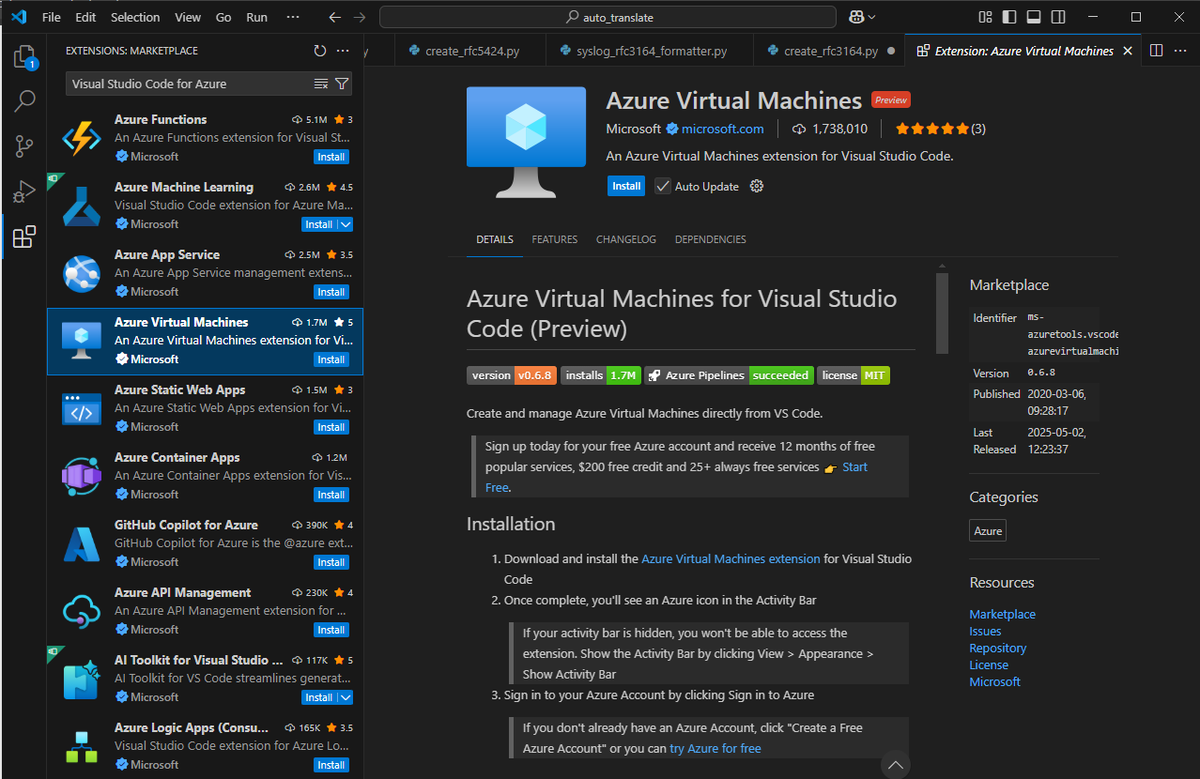Open the Go menu
The image size is (1200, 779).
pos(224,17)
